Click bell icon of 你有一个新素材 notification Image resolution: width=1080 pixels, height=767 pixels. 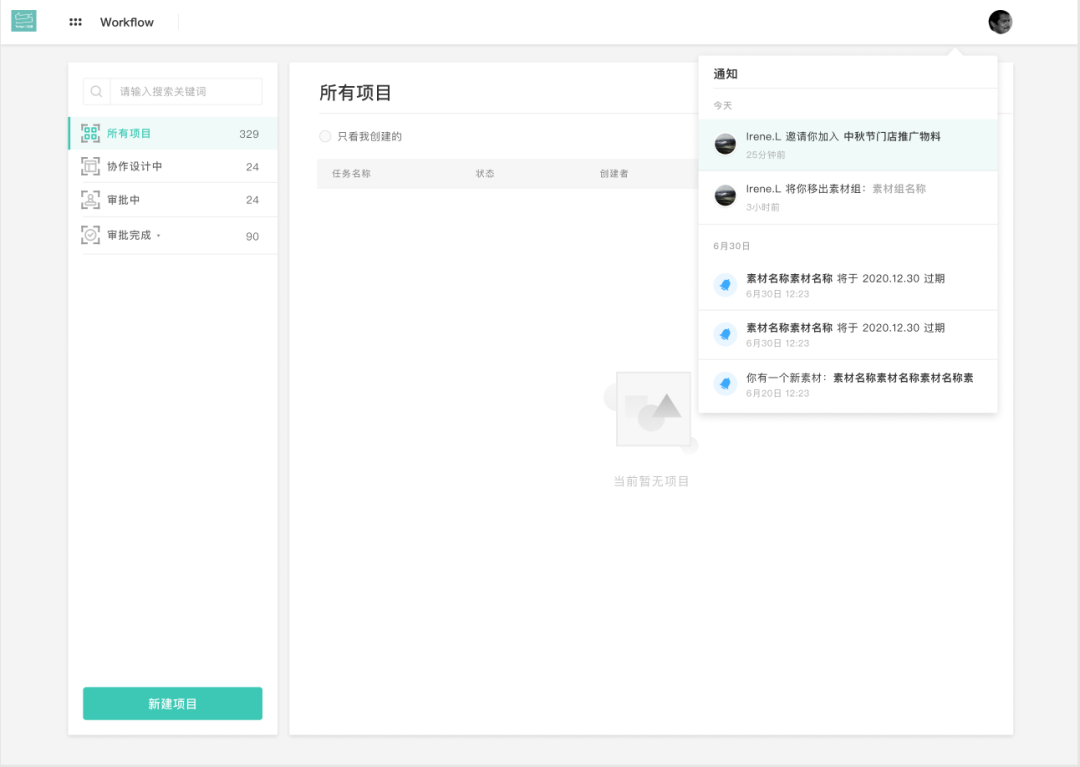coord(725,384)
